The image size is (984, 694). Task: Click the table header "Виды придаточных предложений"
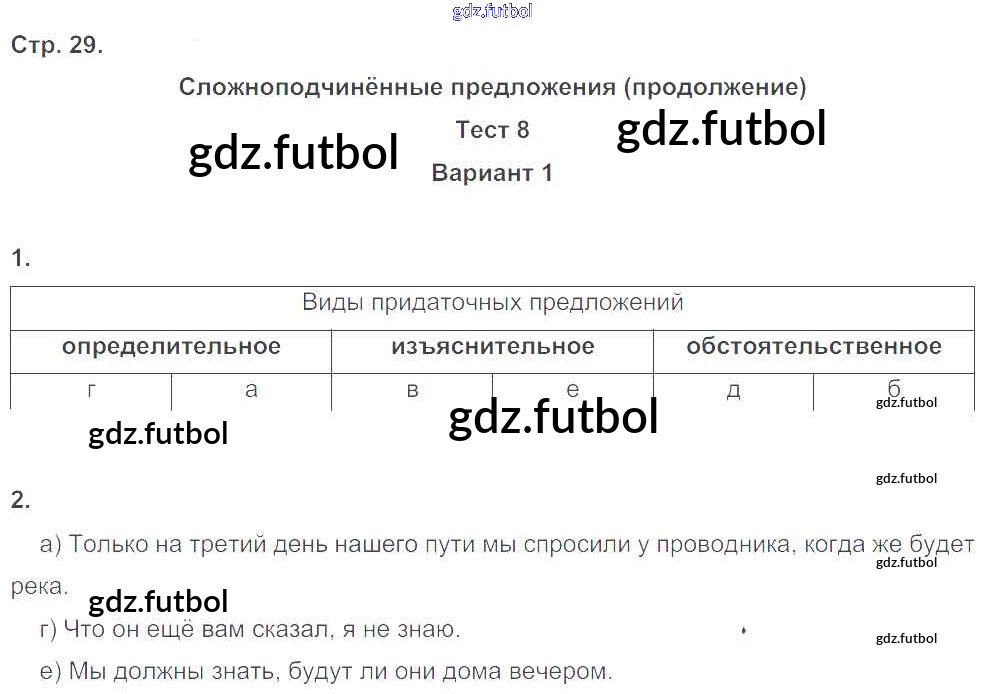(x=492, y=303)
